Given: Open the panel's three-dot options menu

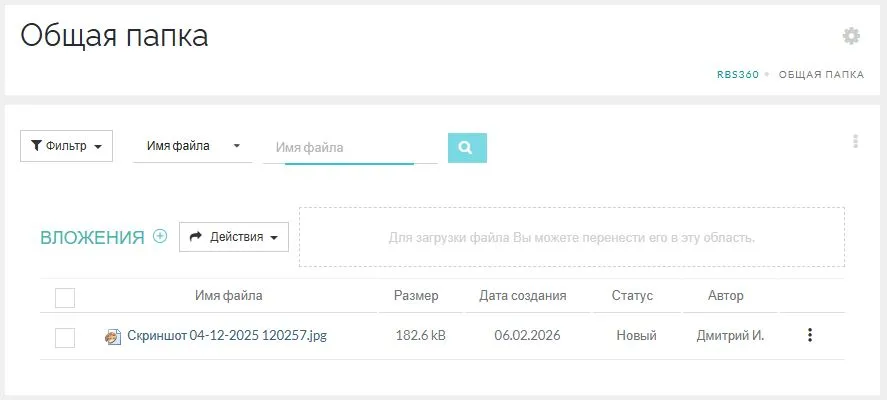Looking at the screenshot, I should coord(855,142).
